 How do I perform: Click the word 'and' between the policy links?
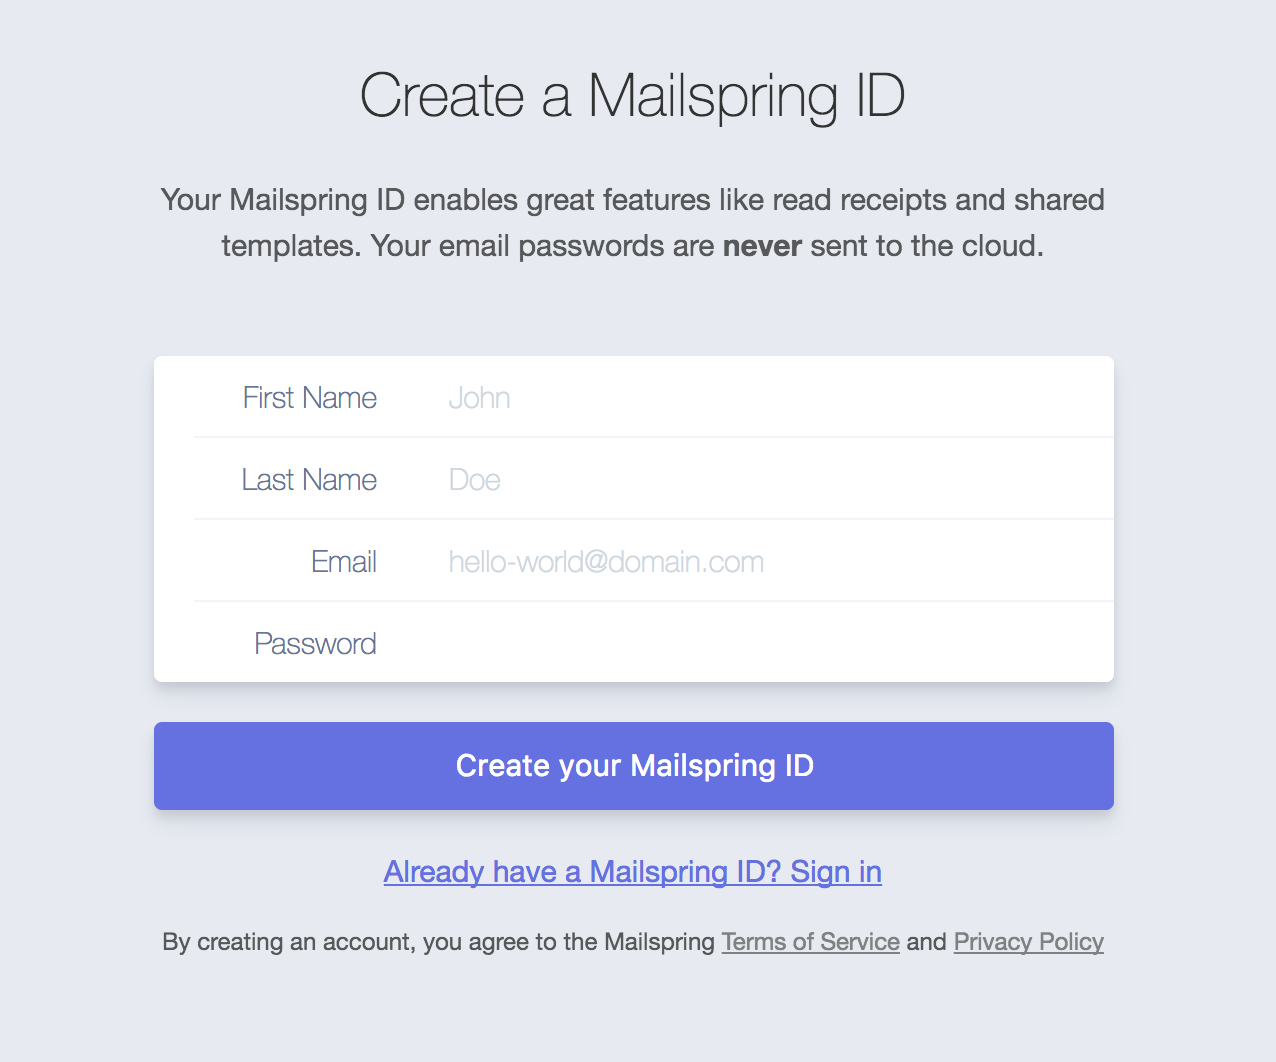click(926, 942)
